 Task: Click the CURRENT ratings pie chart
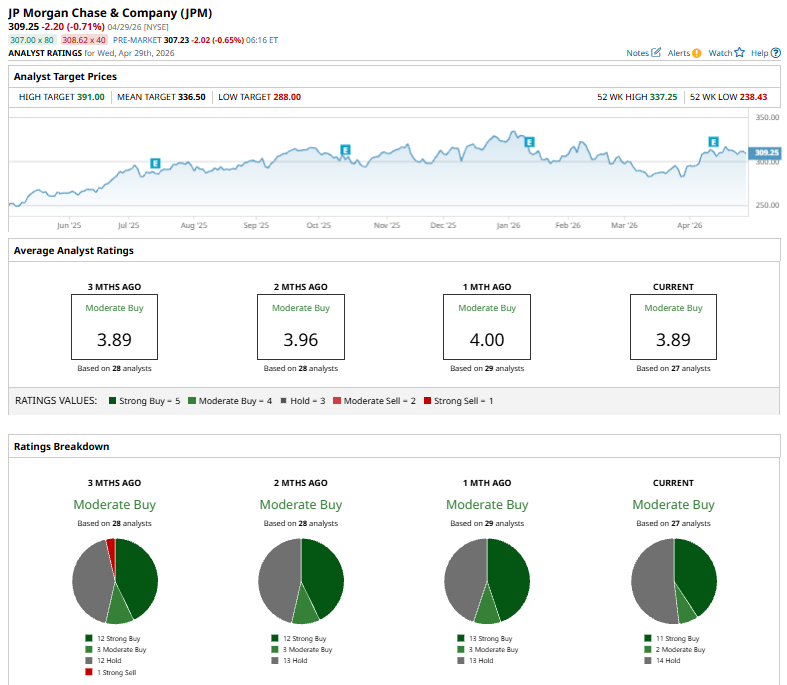click(x=674, y=580)
